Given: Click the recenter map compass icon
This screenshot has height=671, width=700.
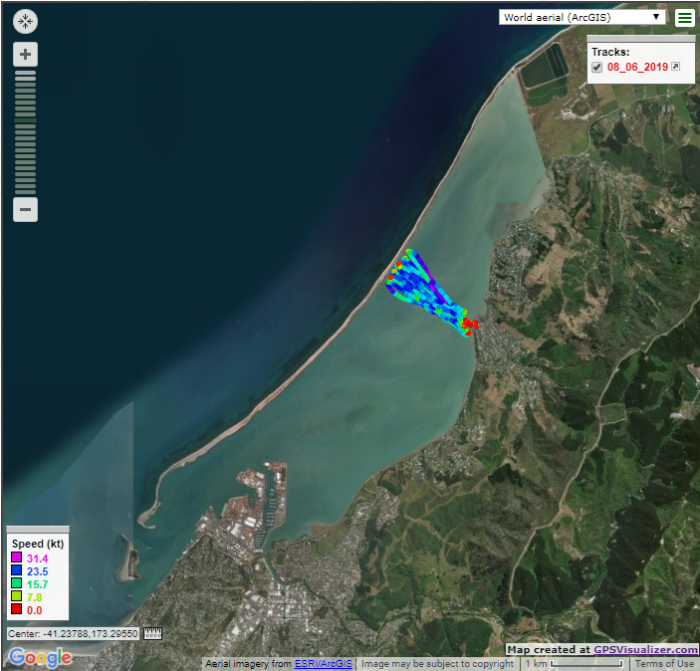Looking at the screenshot, I should click(25, 21).
